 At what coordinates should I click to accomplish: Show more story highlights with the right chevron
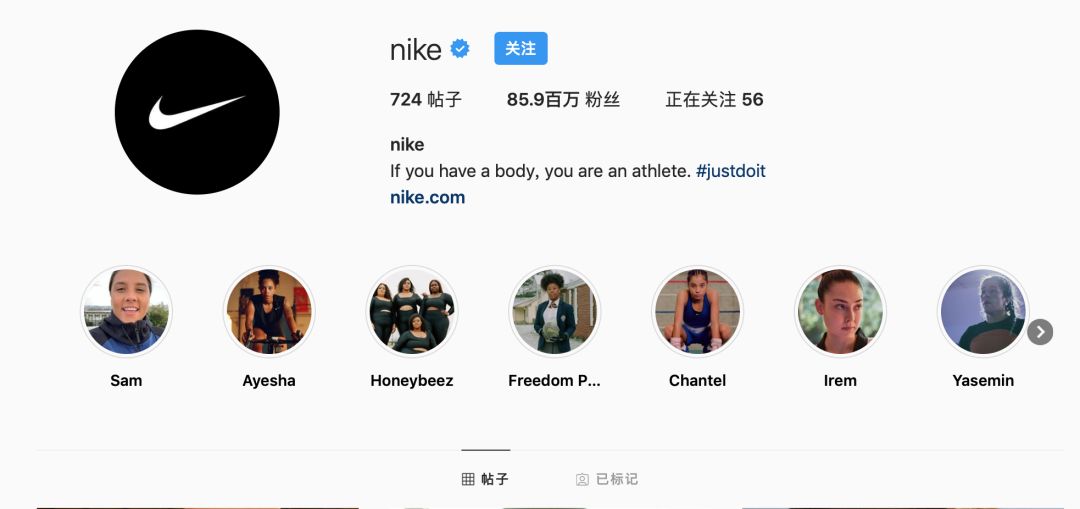pos(1040,332)
